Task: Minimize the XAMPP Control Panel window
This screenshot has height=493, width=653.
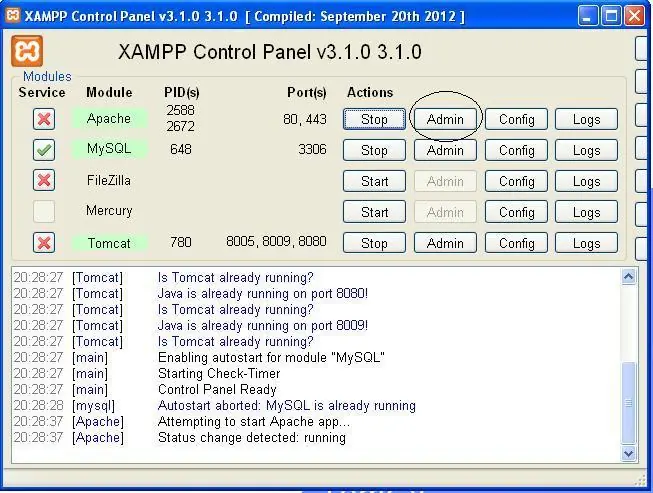Action: click(587, 16)
